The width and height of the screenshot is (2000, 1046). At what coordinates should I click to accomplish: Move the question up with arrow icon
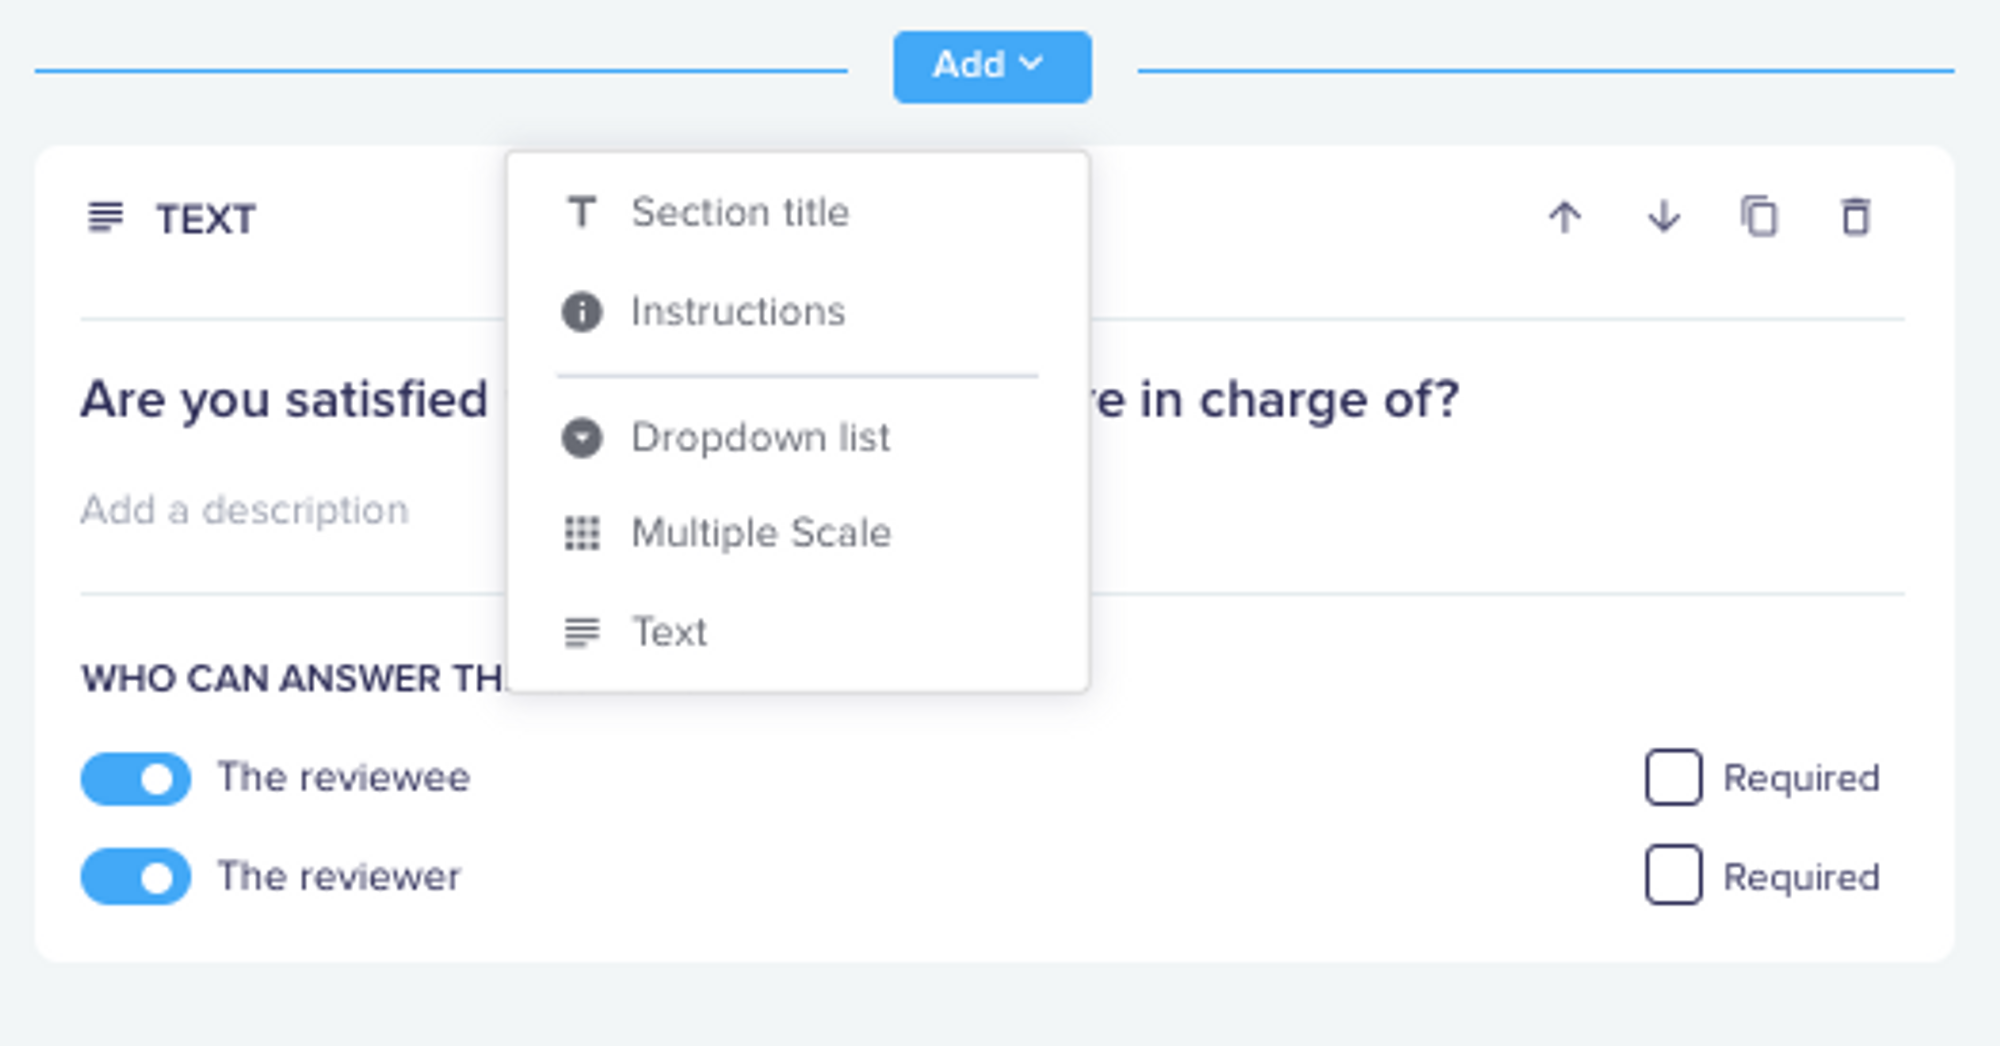pos(1565,217)
